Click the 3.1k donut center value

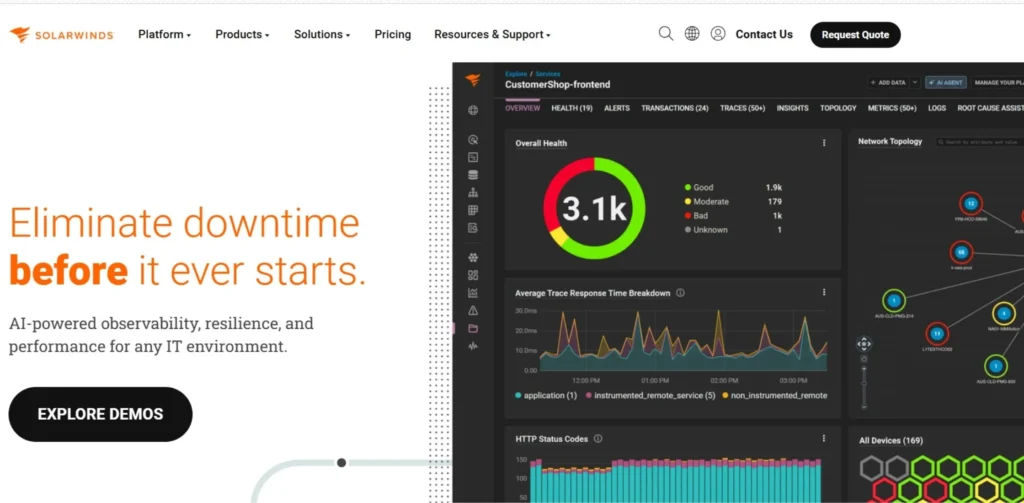click(594, 208)
